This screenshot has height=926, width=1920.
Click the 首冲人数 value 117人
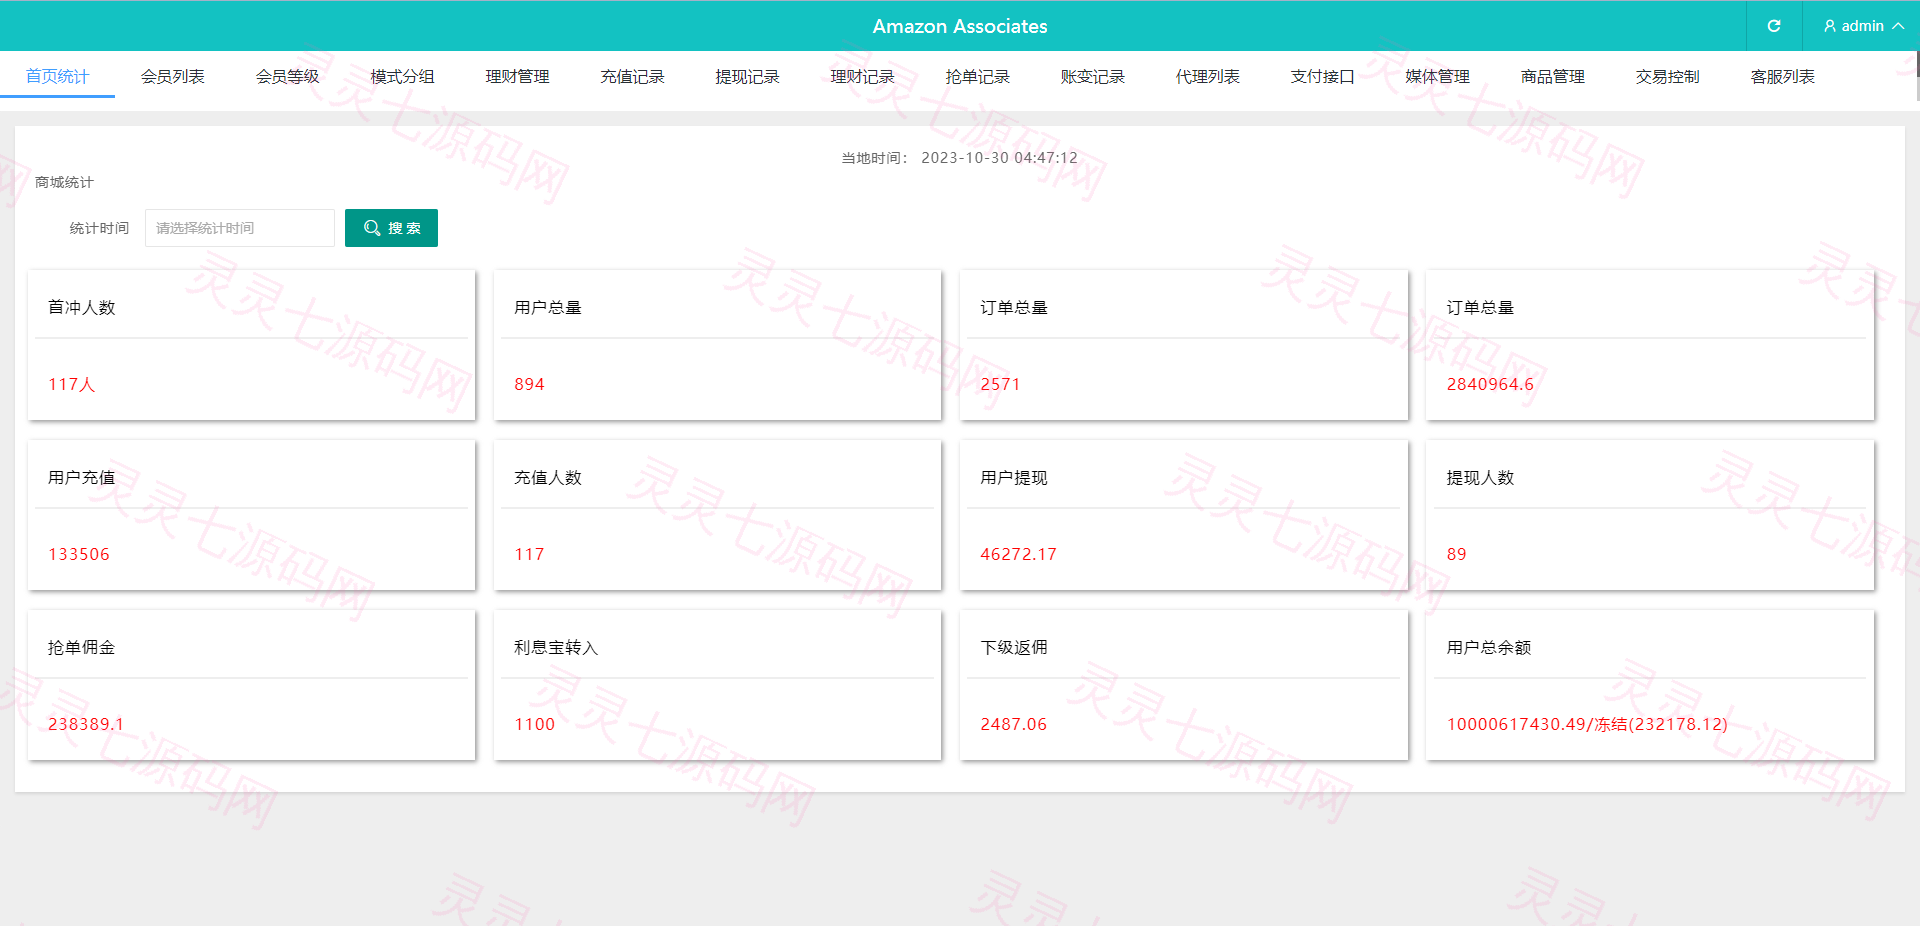click(x=72, y=384)
